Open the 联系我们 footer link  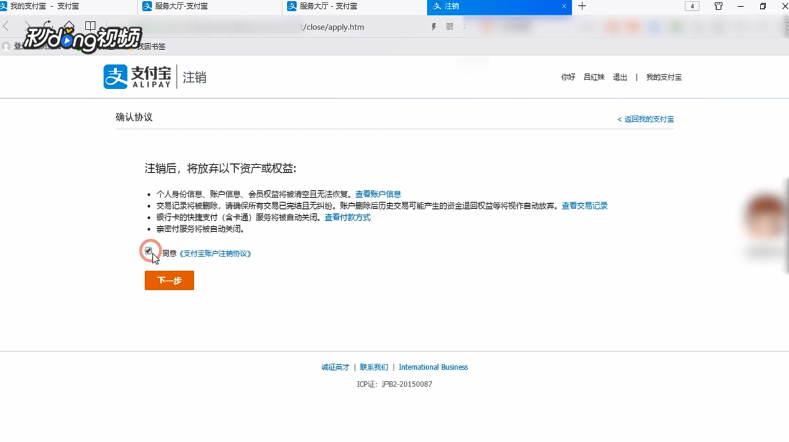374,367
